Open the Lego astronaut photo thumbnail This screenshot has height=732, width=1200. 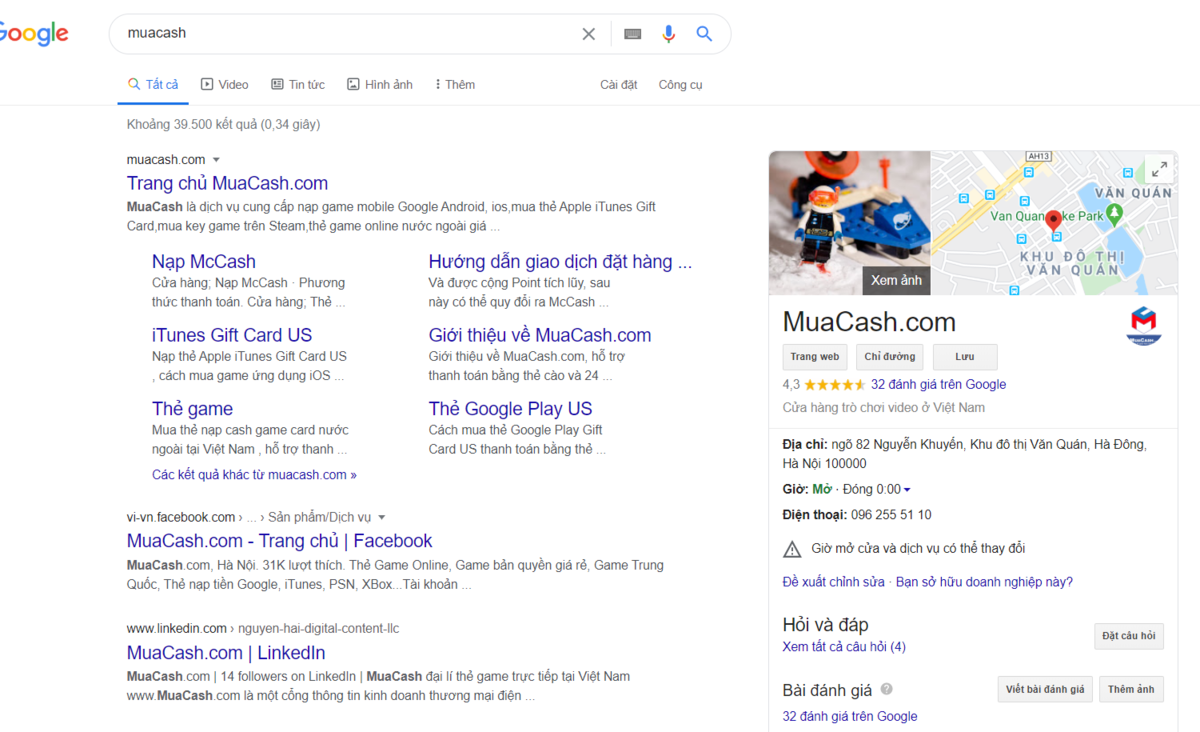850,223
